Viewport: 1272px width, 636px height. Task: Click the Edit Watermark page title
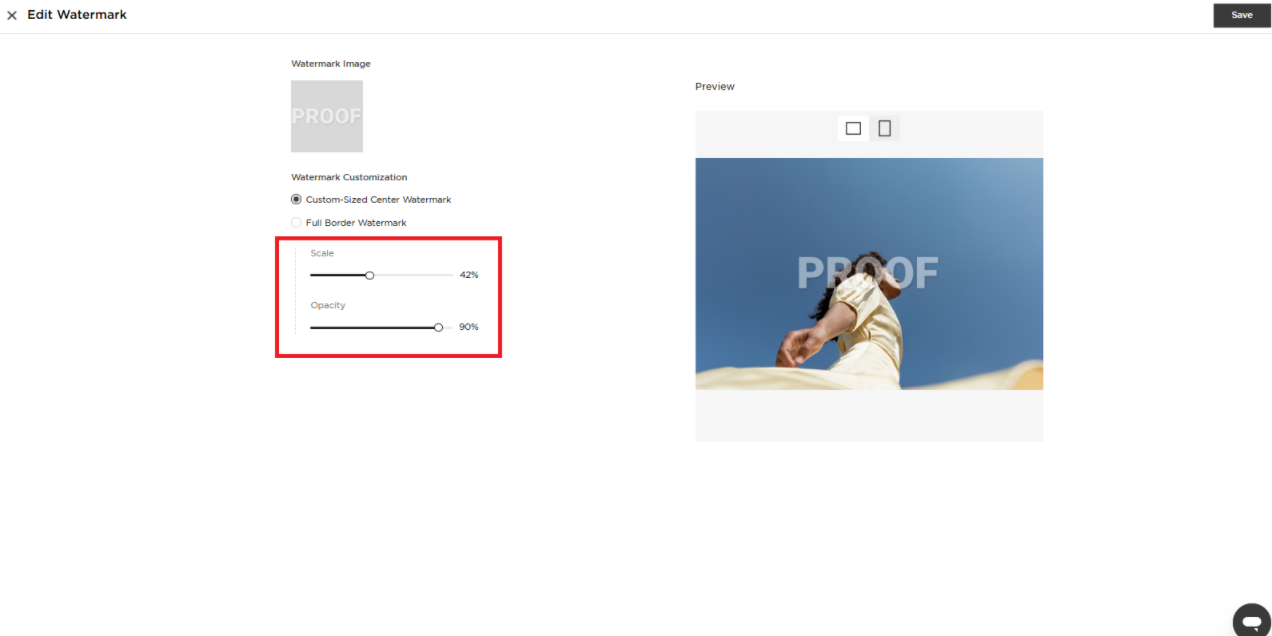(x=77, y=15)
